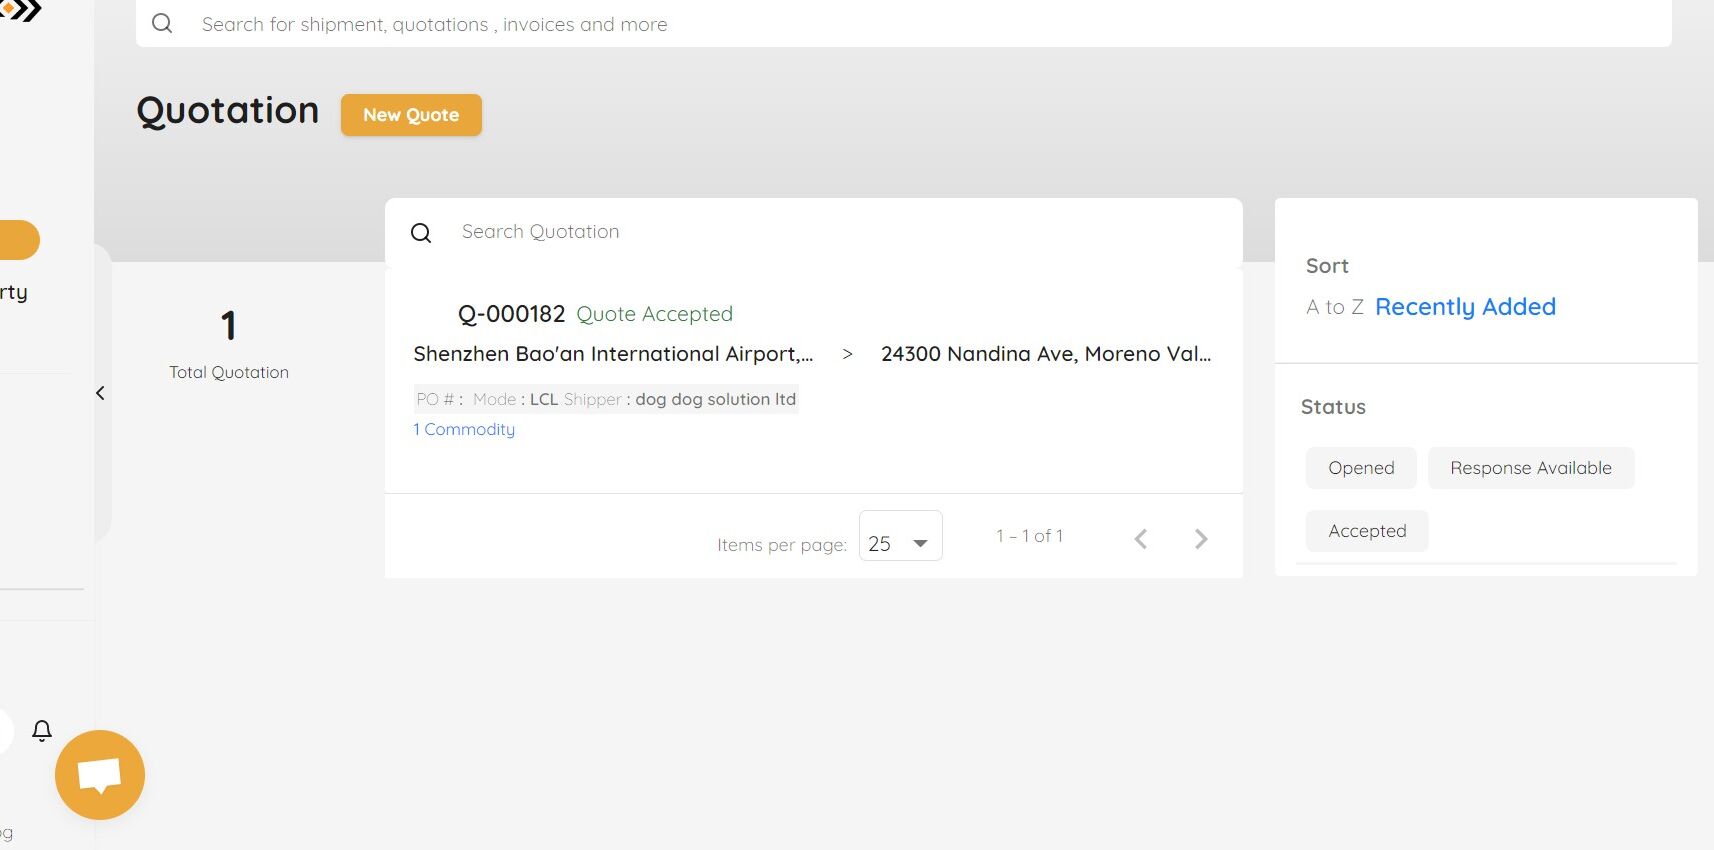
Task: Sort quotations by Recently Added
Action: tap(1465, 307)
